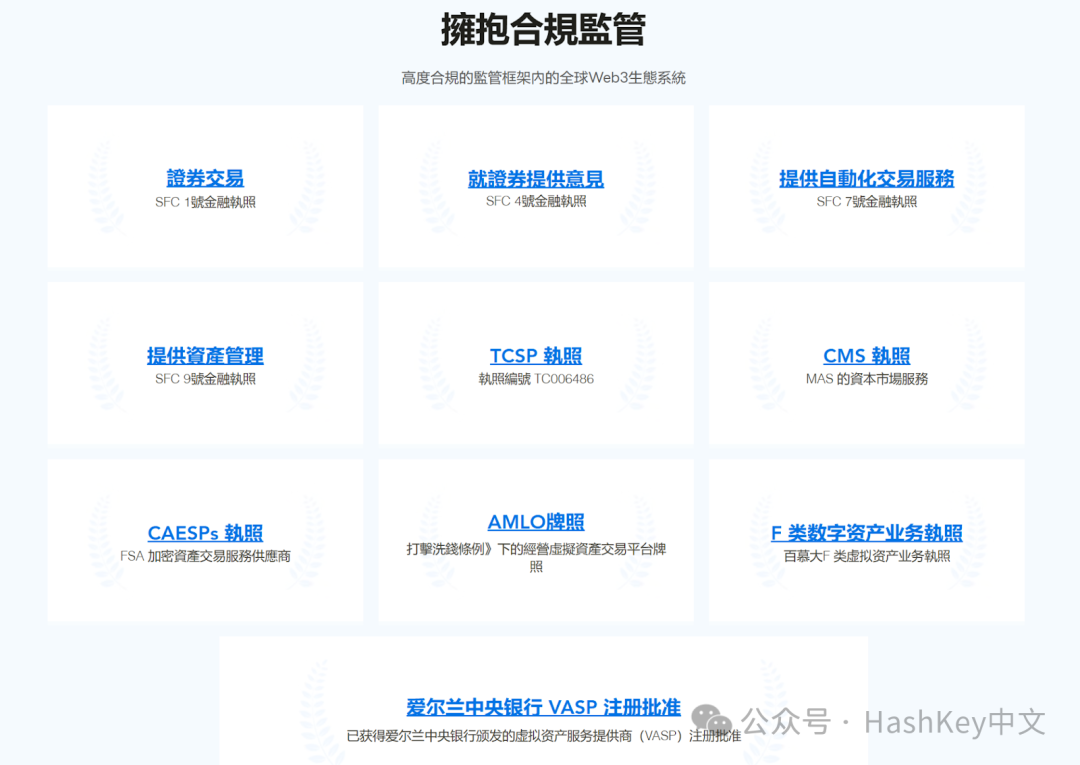Select the SFC 1號金融執照 text
The width and height of the screenshot is (1080, 765).
pos(205,202)
